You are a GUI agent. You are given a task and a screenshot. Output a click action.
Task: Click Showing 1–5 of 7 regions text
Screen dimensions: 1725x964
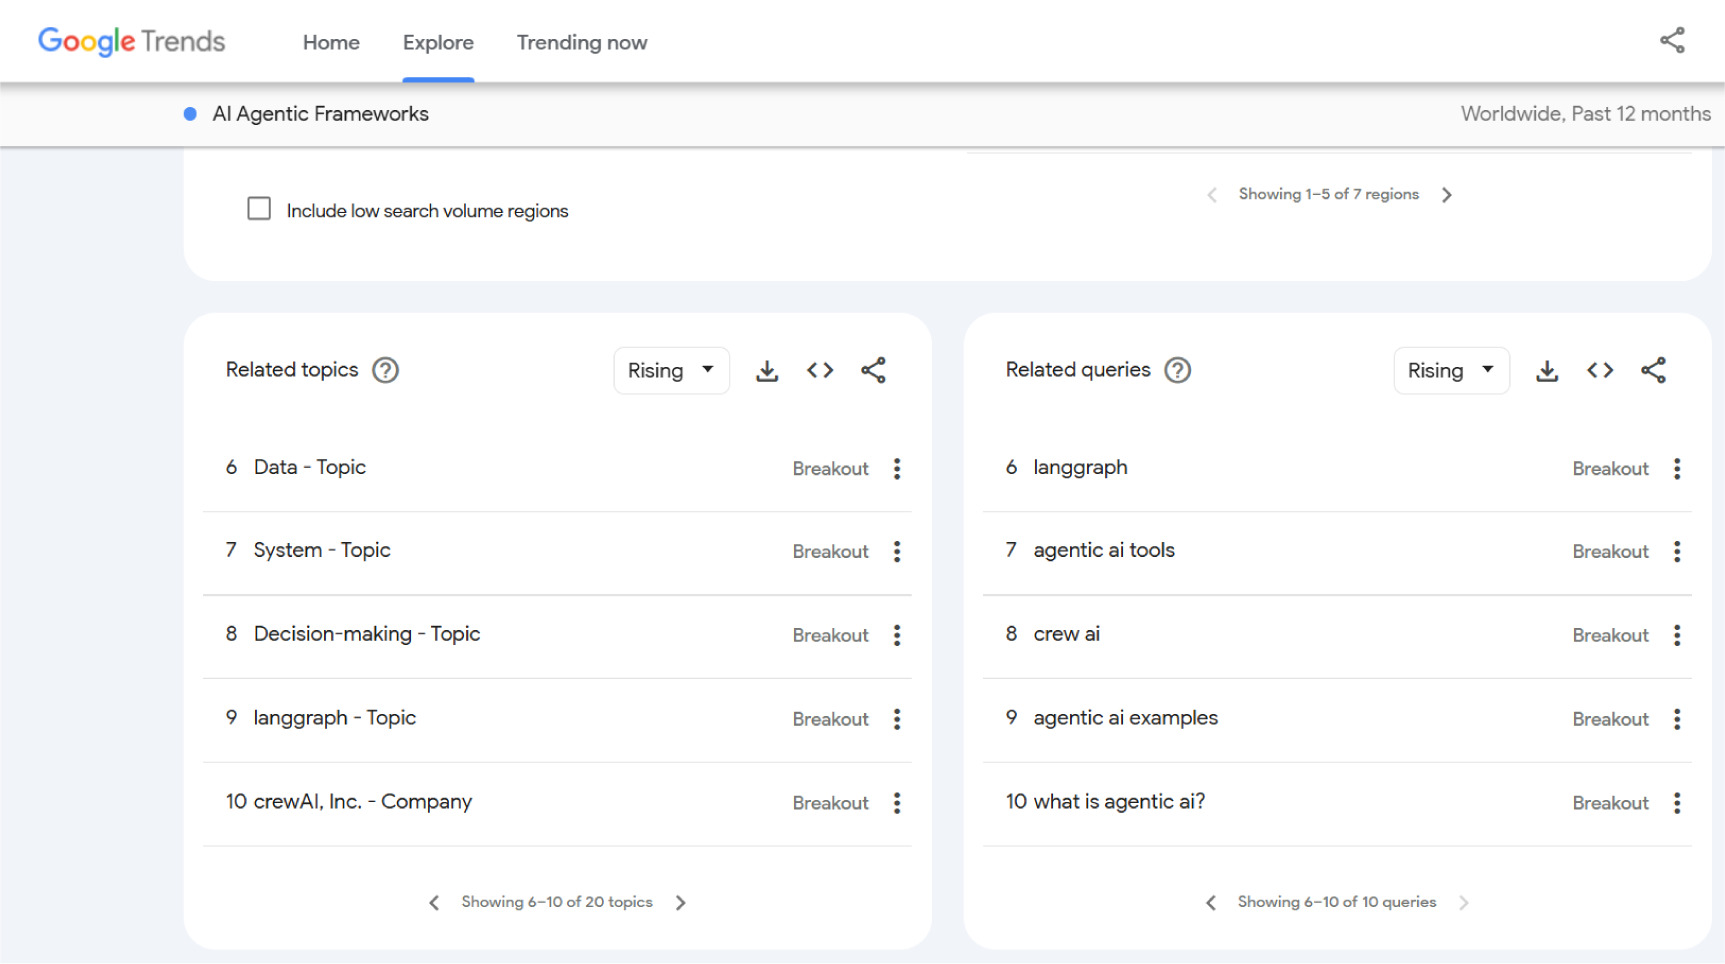(1329, 194)
